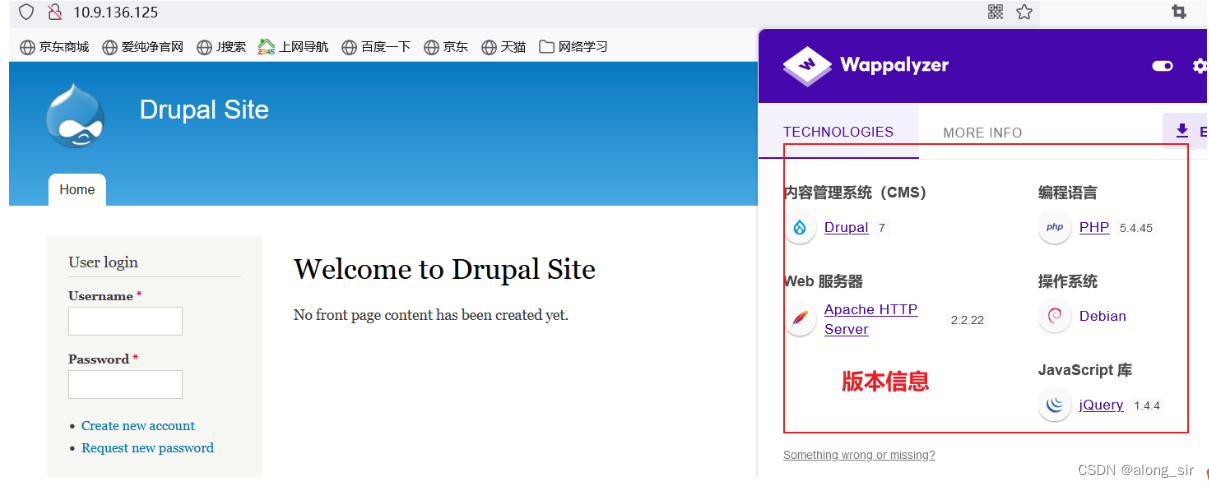Click the crop screenshot toolbar icon

(x=1178, y=12)
